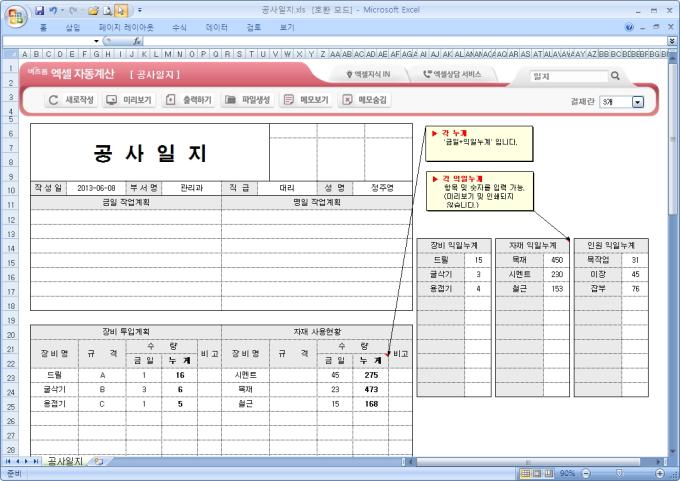The height and width of the screenshot is (481, 680).
Task: Open the 삽입 ribbon tab
Action: point(72,27)
